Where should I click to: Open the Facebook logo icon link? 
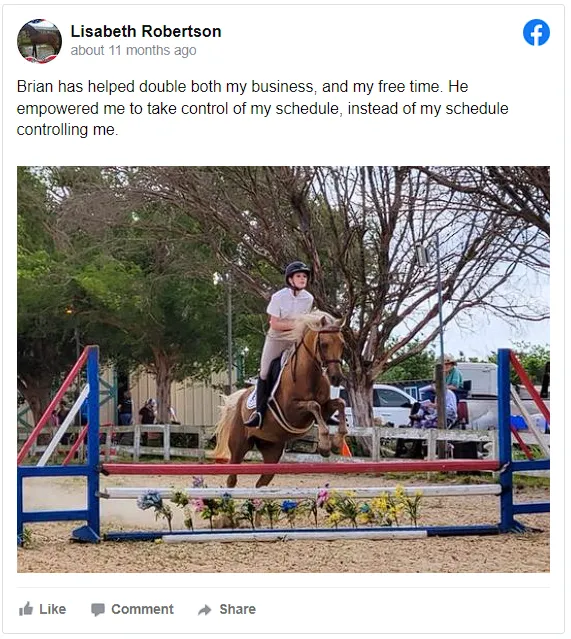536,33
